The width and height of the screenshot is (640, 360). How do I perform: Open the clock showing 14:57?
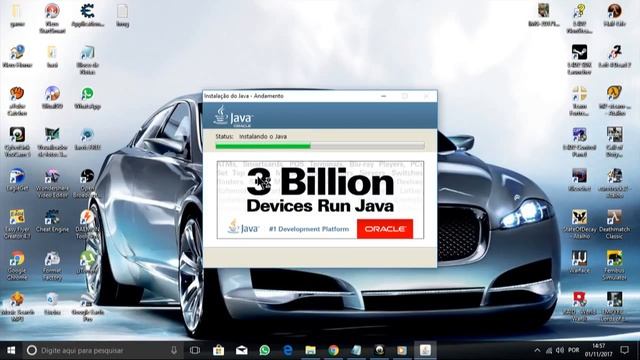point(598,350)
